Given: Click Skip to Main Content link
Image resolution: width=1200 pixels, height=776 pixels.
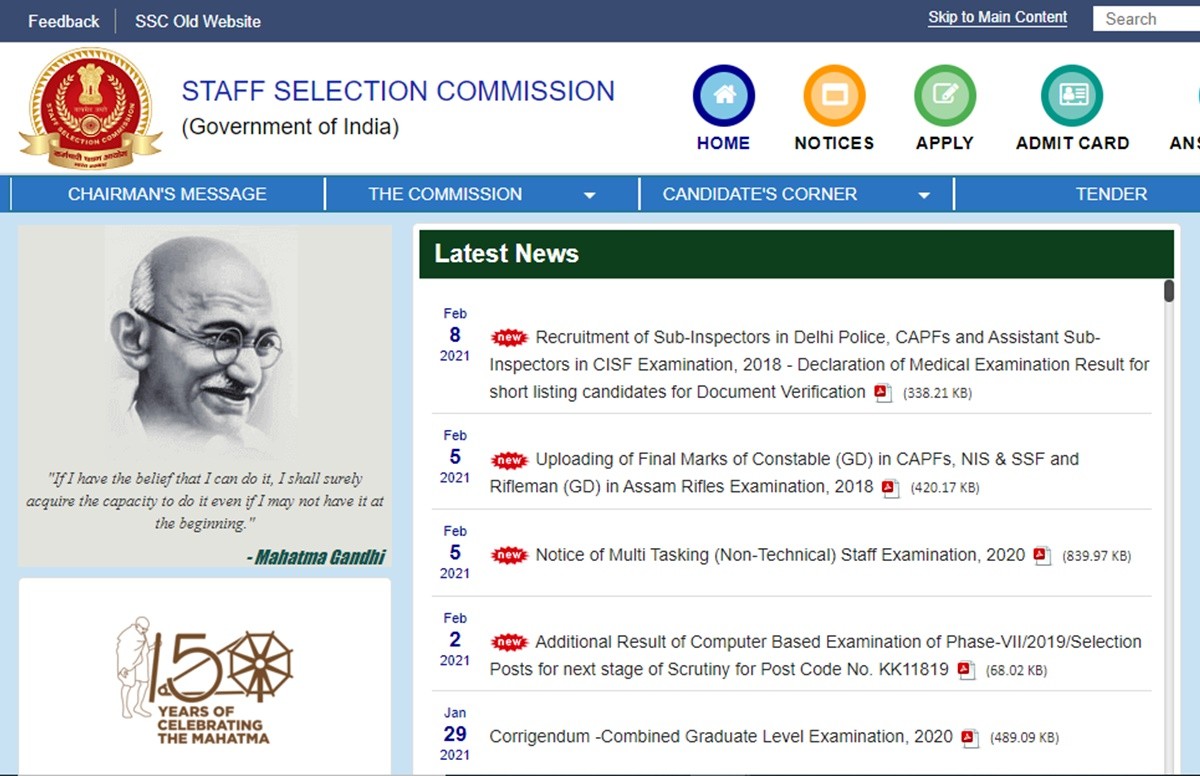Looking at the screenshot, I should click(x=997, y=17).
